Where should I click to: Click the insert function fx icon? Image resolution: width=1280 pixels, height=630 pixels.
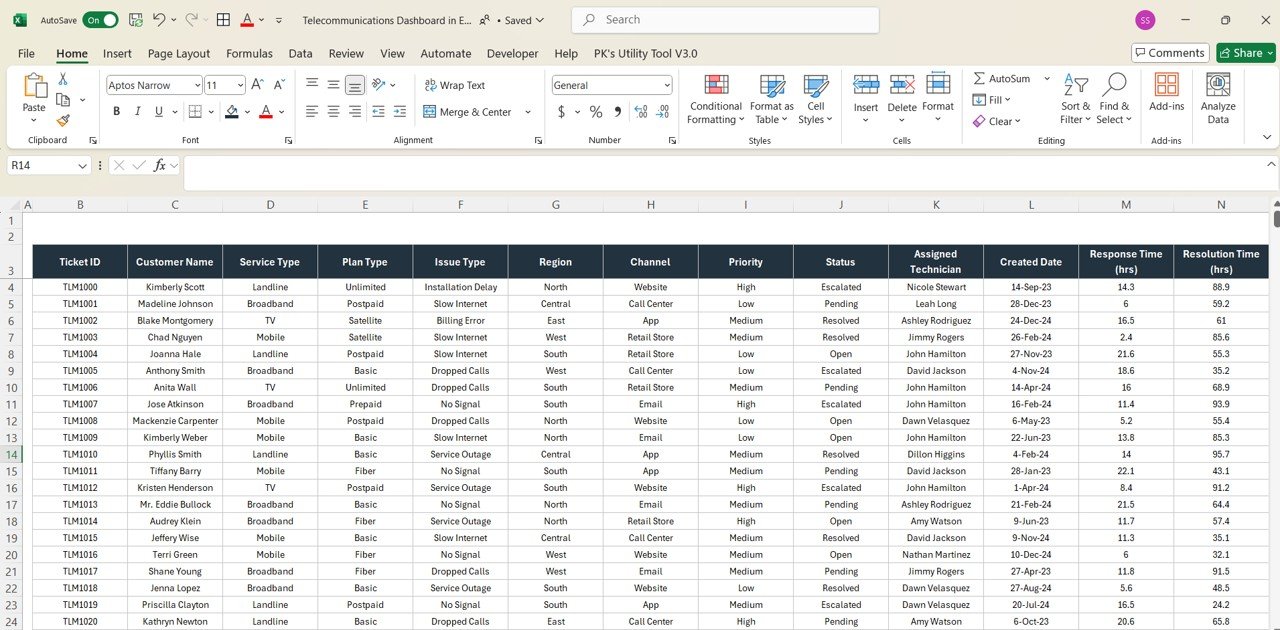pyautogui.click(x=160, y=166)
